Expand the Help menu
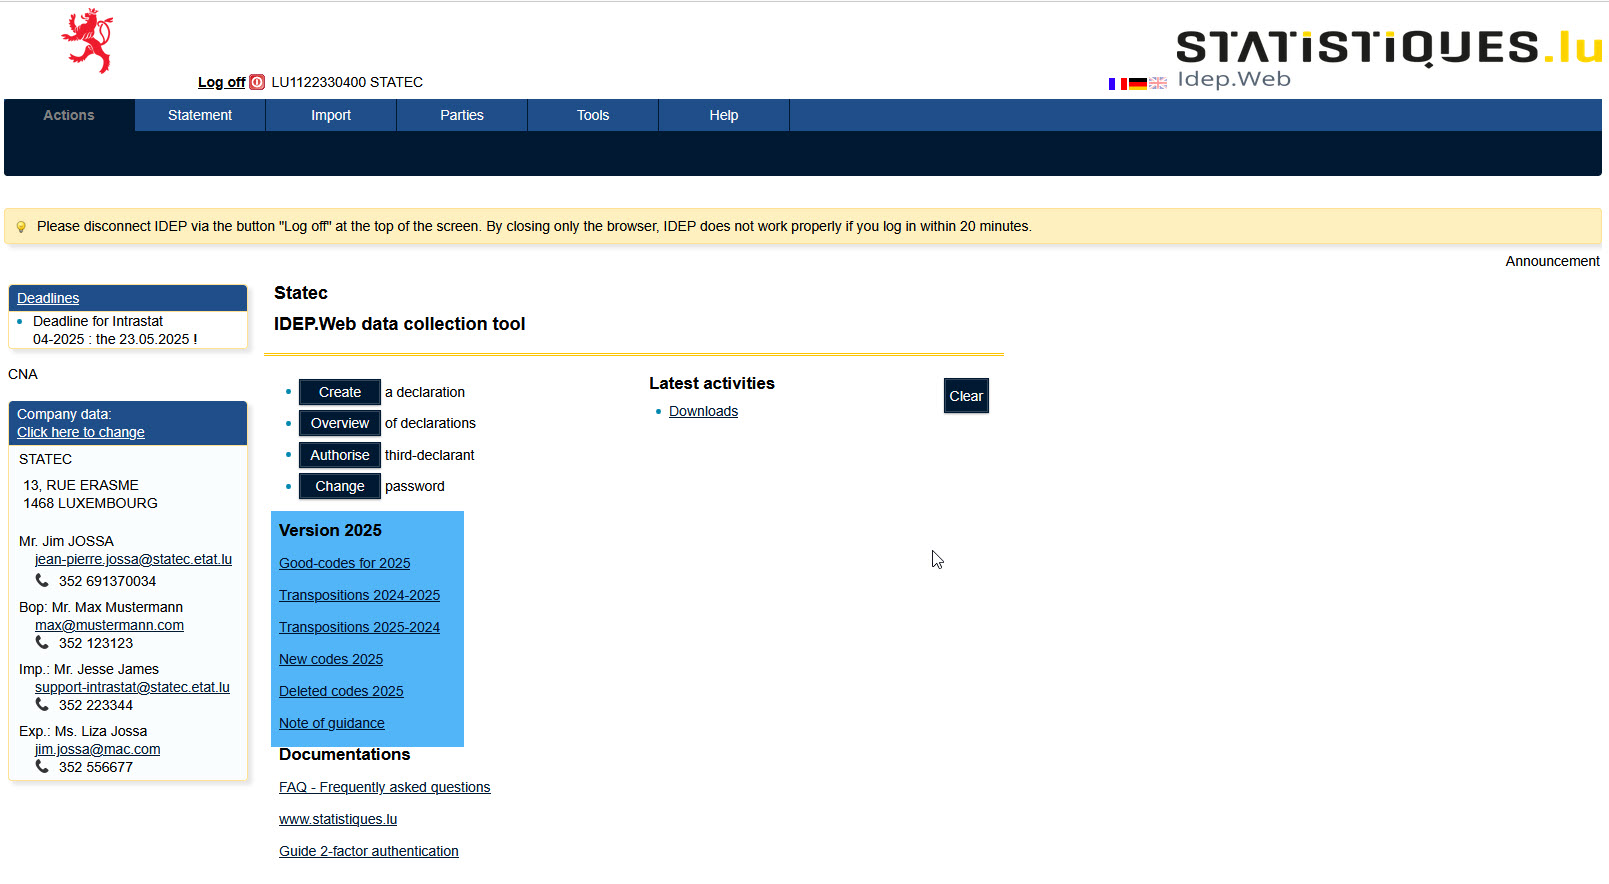Viewport: 1609px width, 884px height. coord(724,115)
